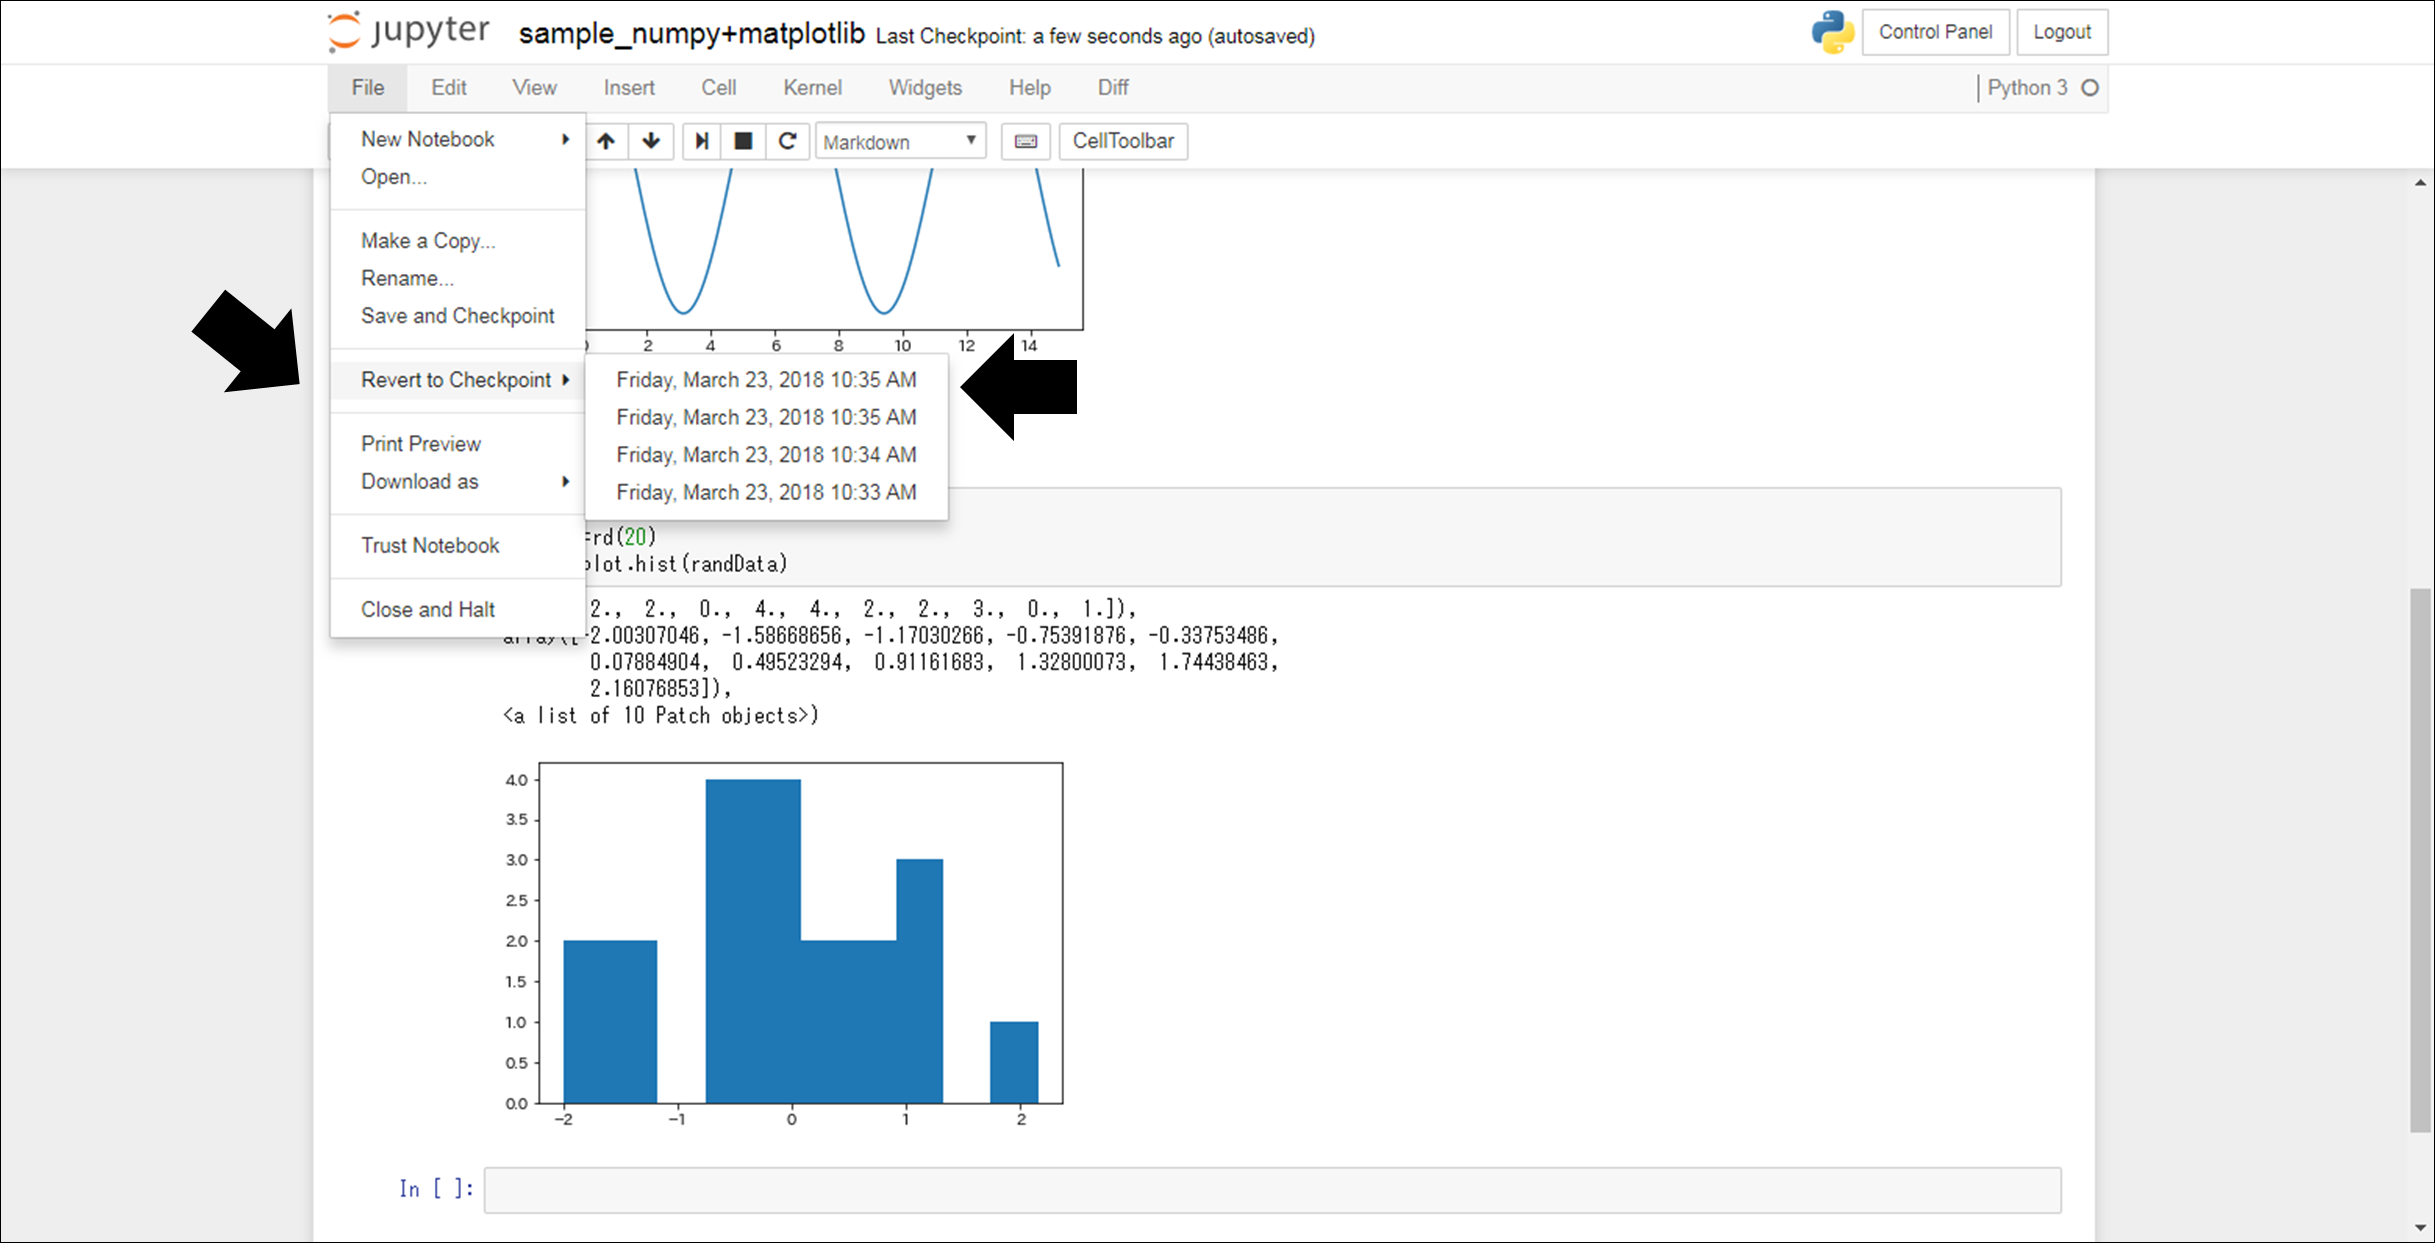Viewport: 2435px width, 1243px height.
Task: Click the scrollbar up arrow
Action: coord(2419,183)
